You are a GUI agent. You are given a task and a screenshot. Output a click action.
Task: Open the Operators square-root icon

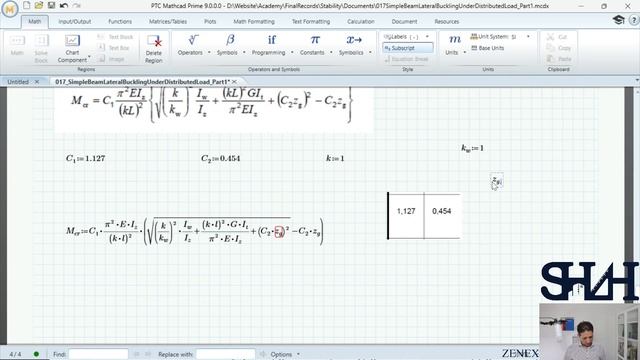click(x=193, y=40)
